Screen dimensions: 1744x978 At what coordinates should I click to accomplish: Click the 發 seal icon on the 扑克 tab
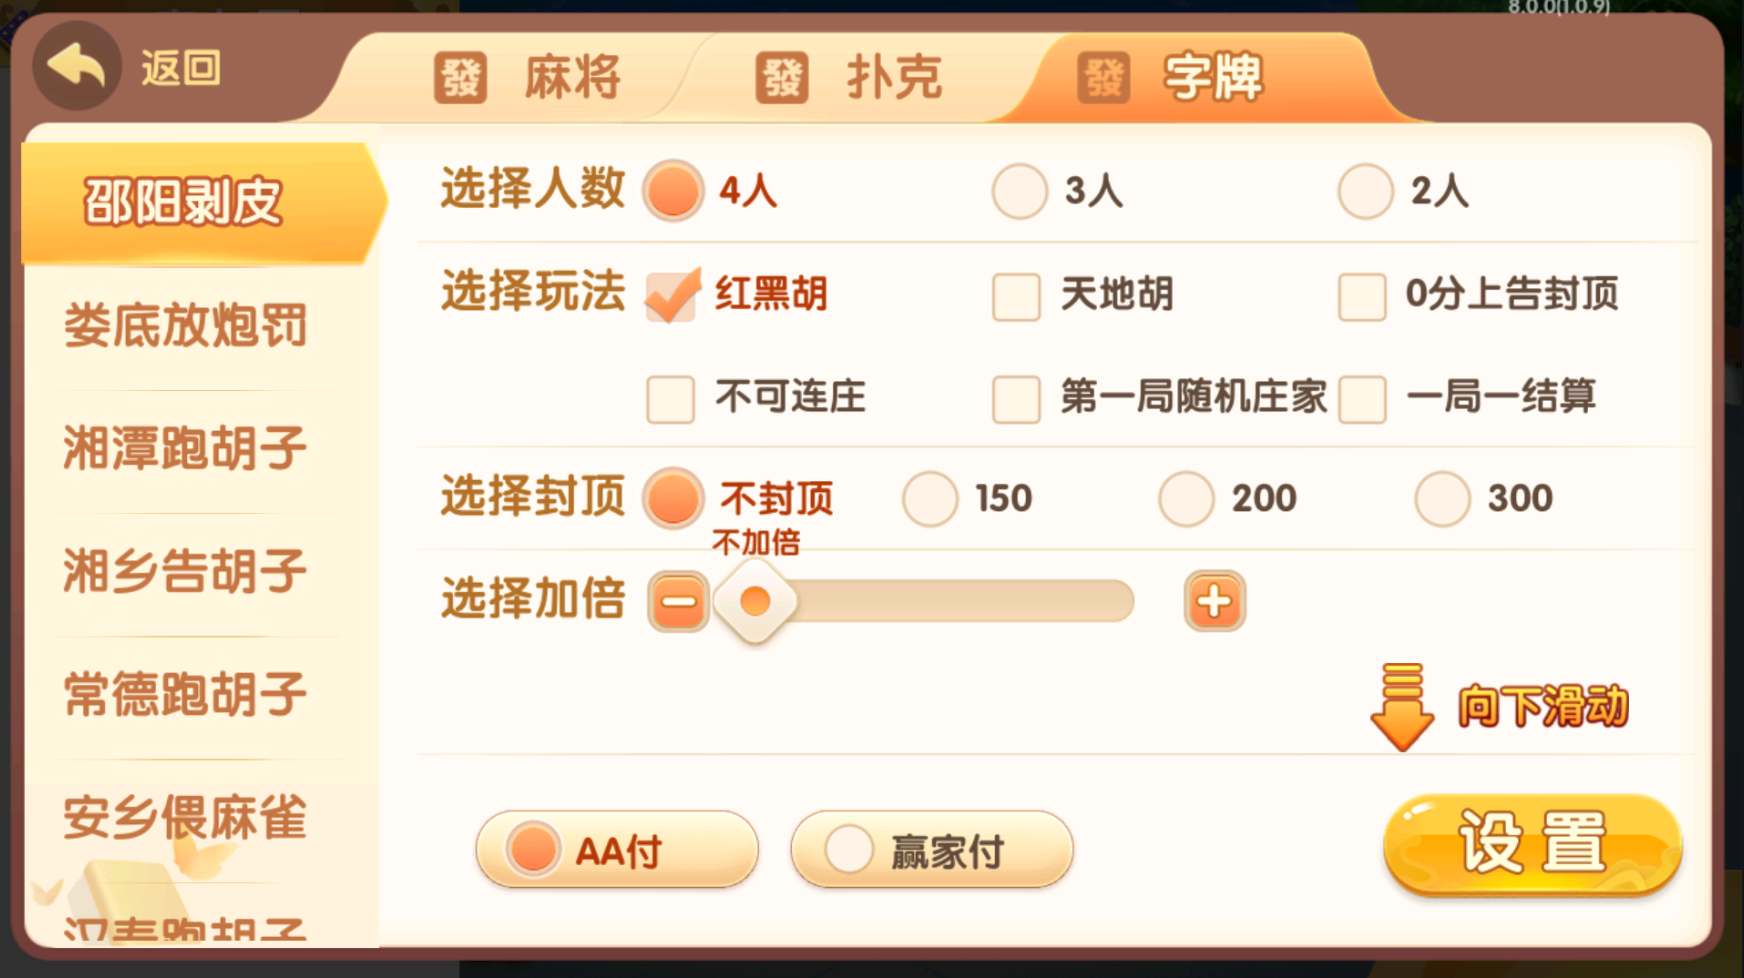pos(781,78)
